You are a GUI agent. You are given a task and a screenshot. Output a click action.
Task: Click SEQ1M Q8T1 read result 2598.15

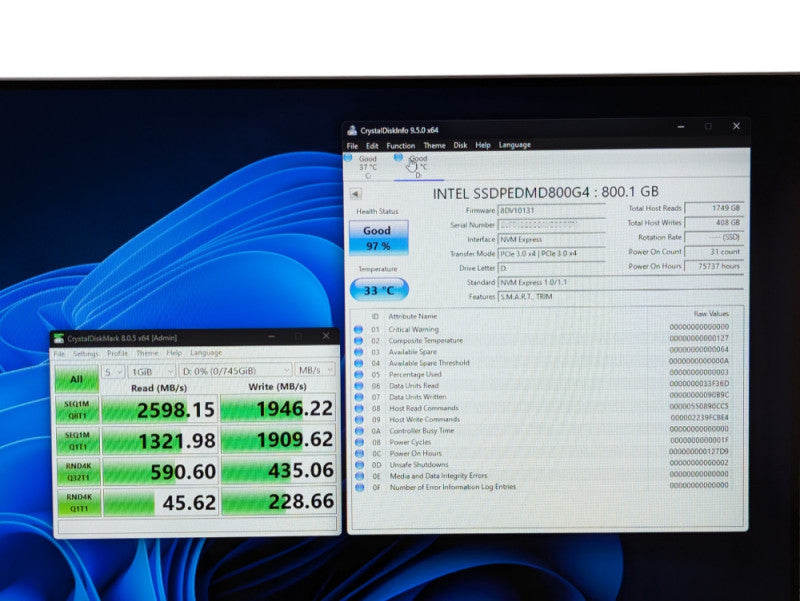coord(160,410)
